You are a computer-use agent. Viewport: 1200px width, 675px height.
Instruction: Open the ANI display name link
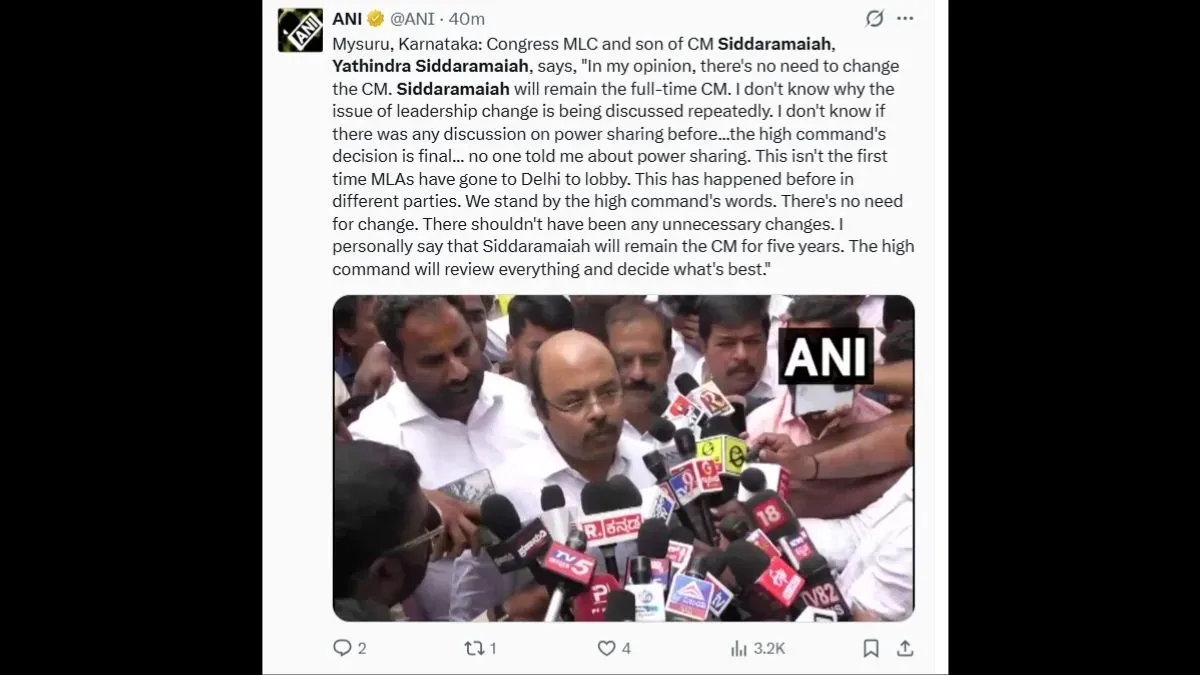[x=347, y=19]
